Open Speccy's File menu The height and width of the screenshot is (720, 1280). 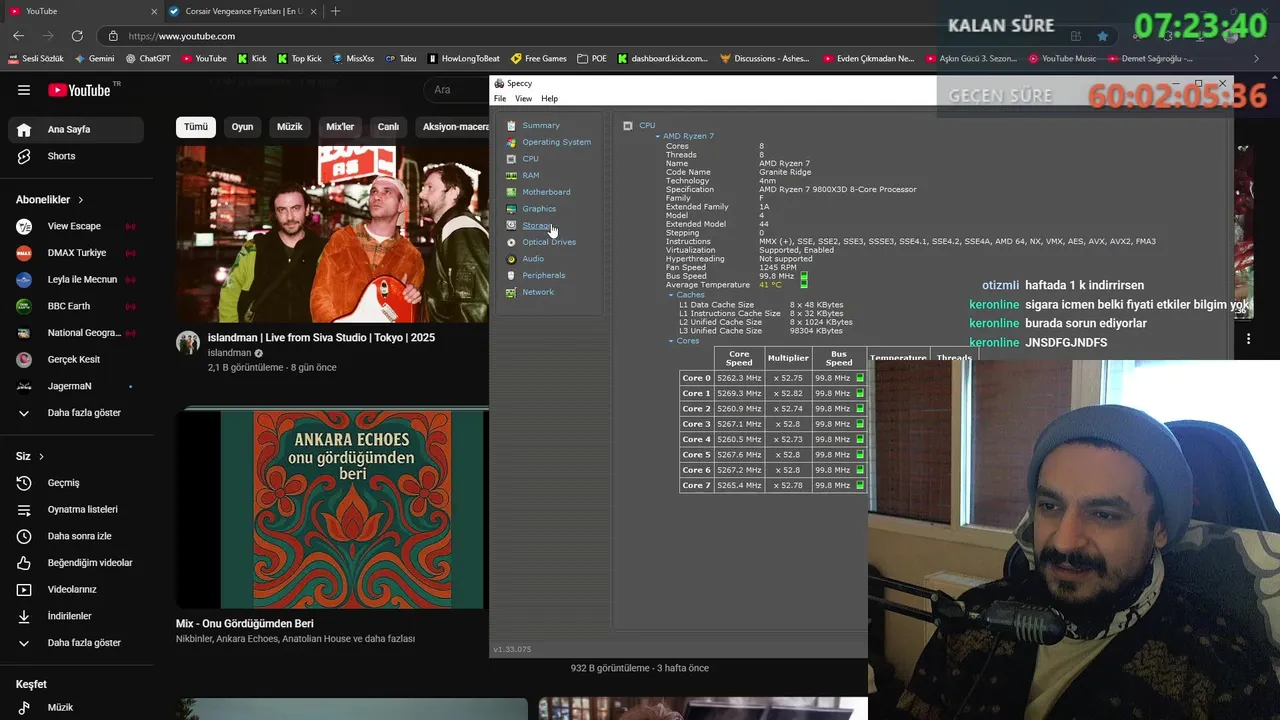500,99
